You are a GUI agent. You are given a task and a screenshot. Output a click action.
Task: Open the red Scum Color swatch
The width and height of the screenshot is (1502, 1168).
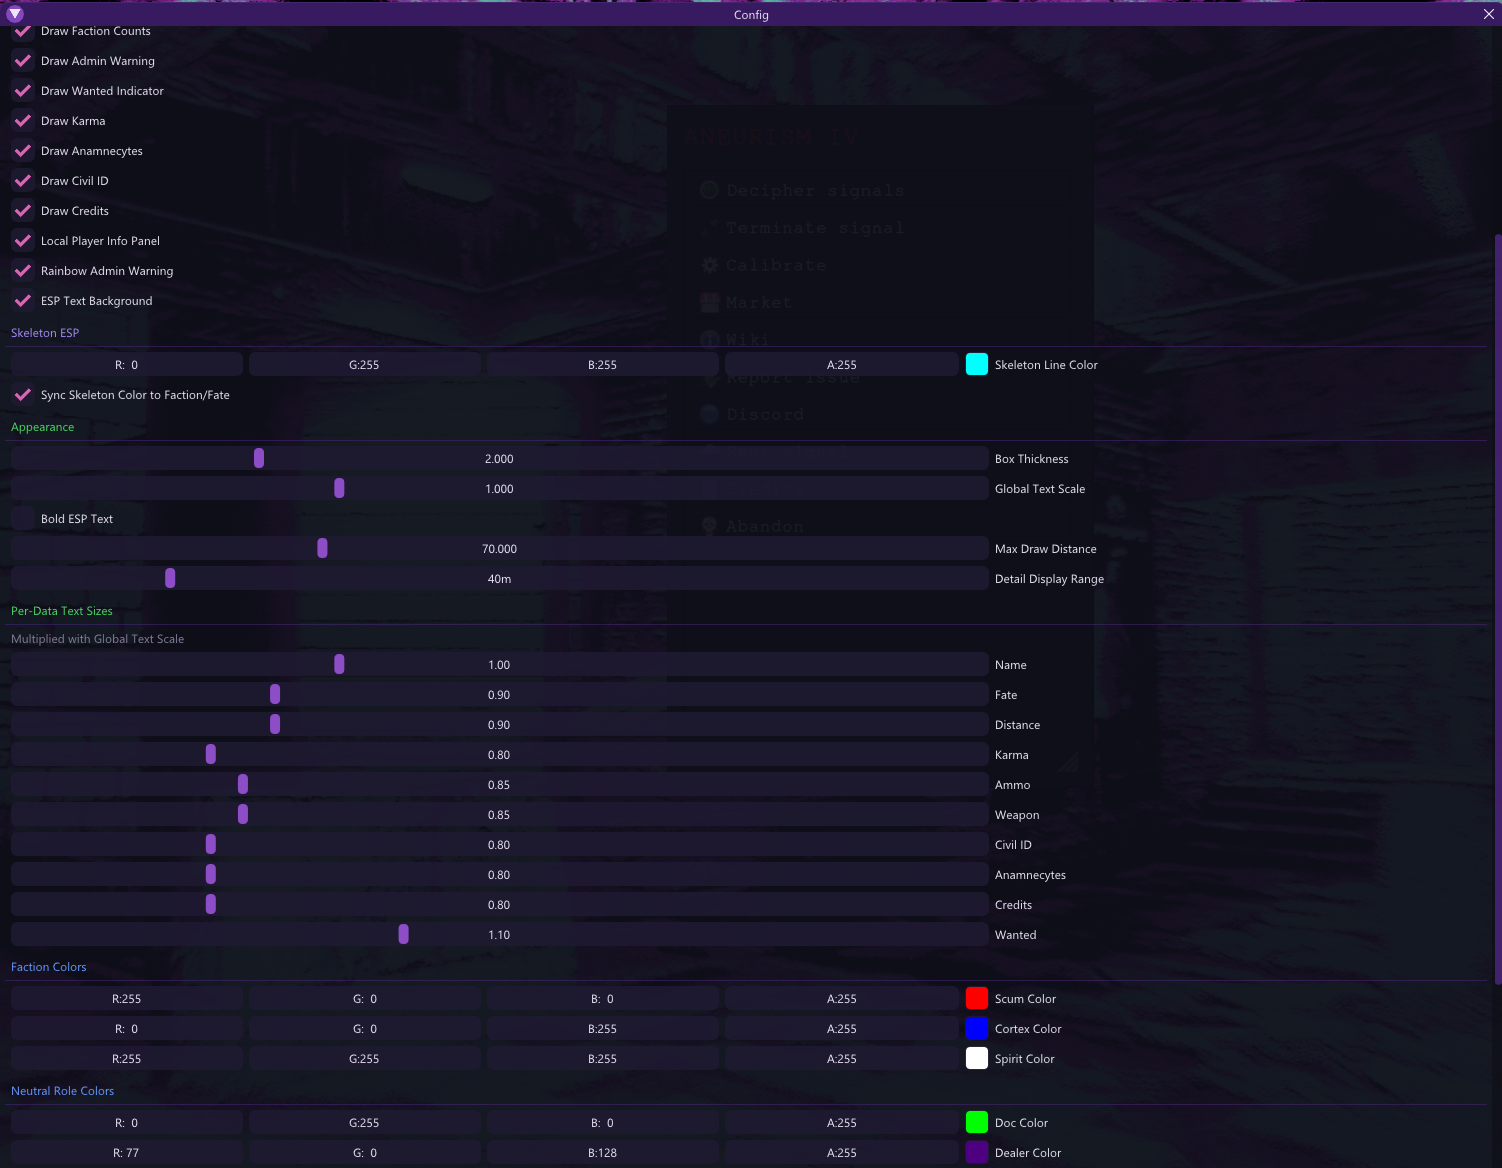pyautogui.click(x=977, y=999)
